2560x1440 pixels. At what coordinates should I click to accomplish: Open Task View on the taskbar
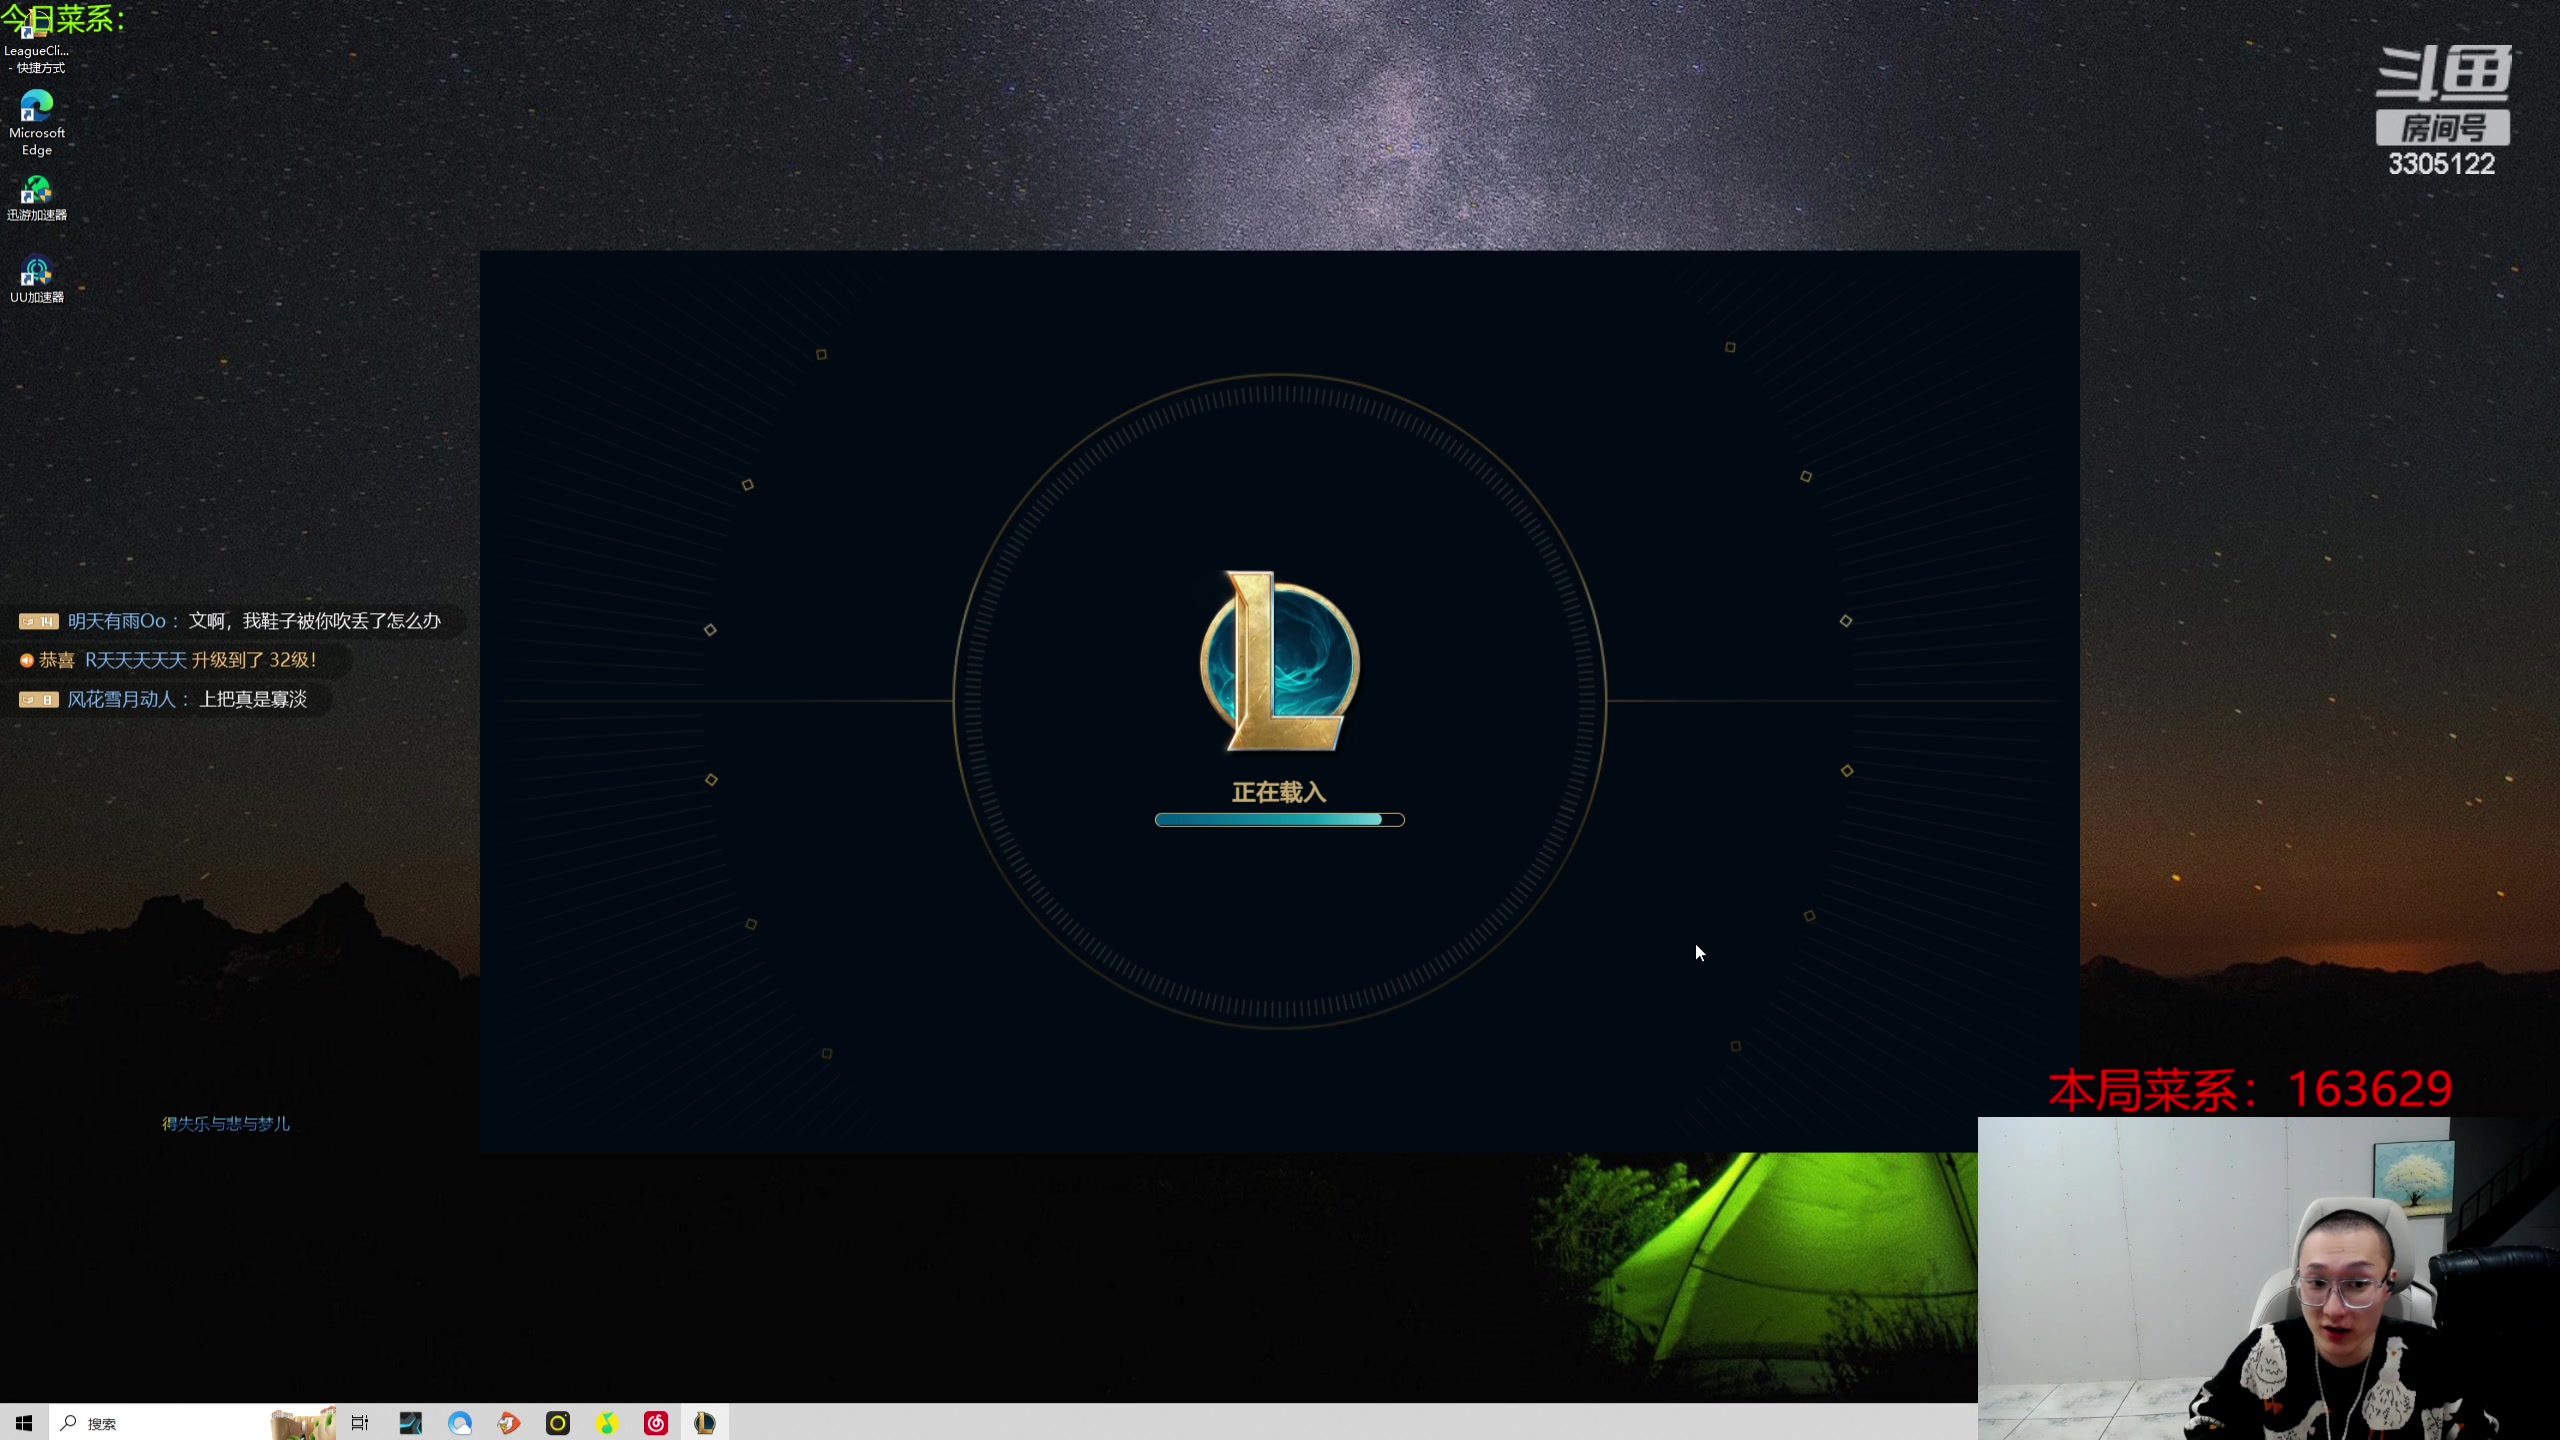point(360,1422)
